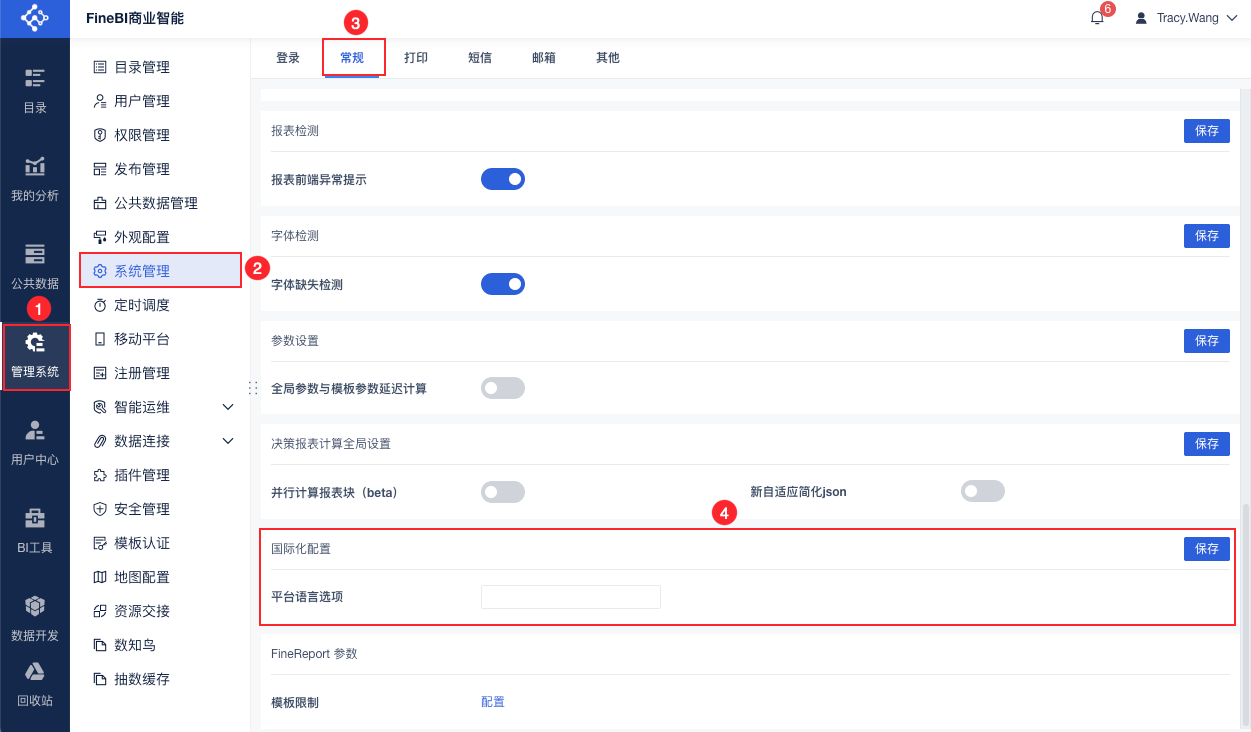Switch to the 常规 tab
1251x732 pixels.
352,58
